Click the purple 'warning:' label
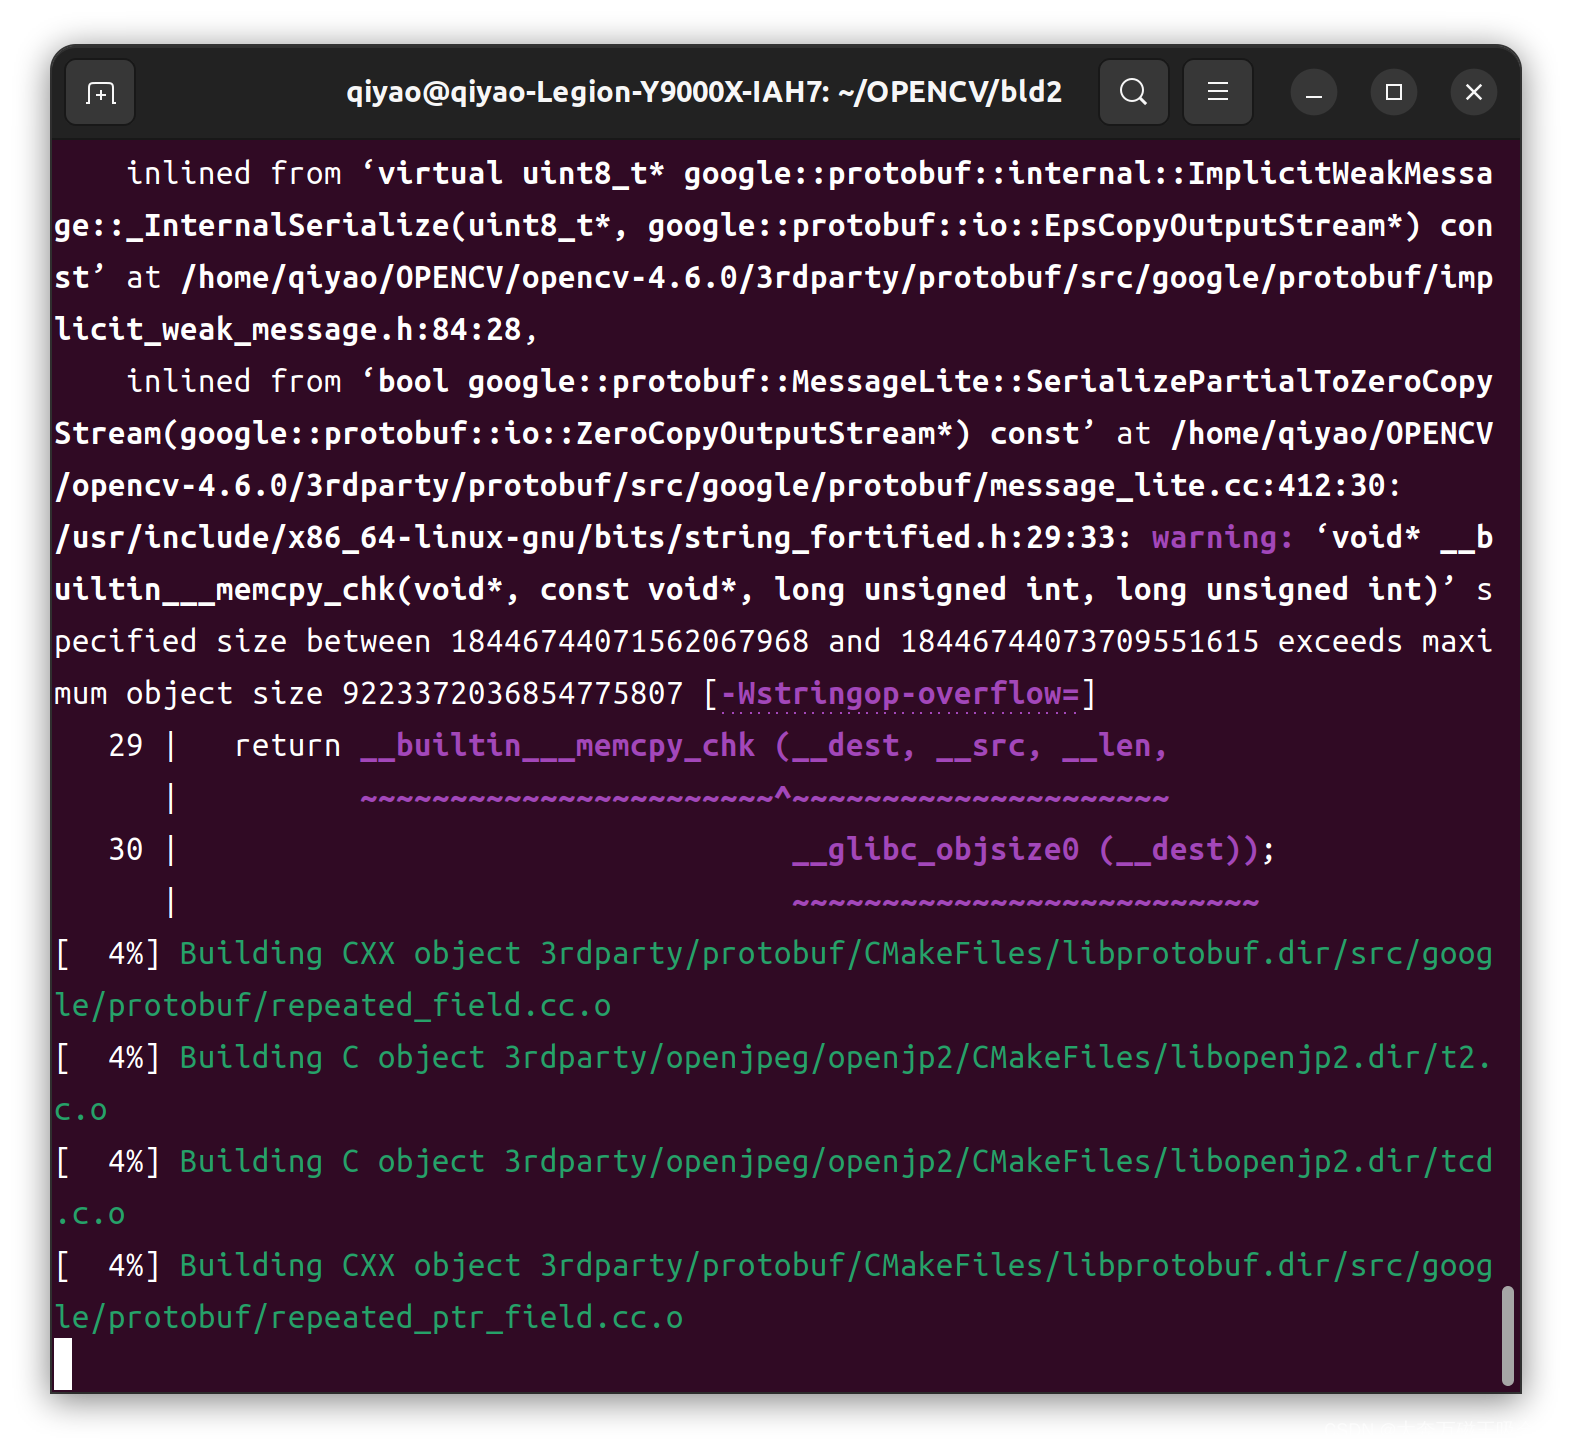The height and width of the screenshot is (1450, 1572). 1222,538
